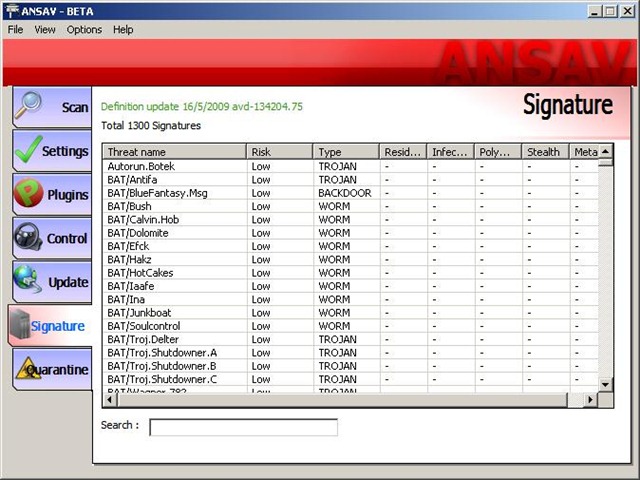The width and height of the screenshot is (640, 480).
Task: Click the Scan magnifying glass icon
Action: (32, 106)
